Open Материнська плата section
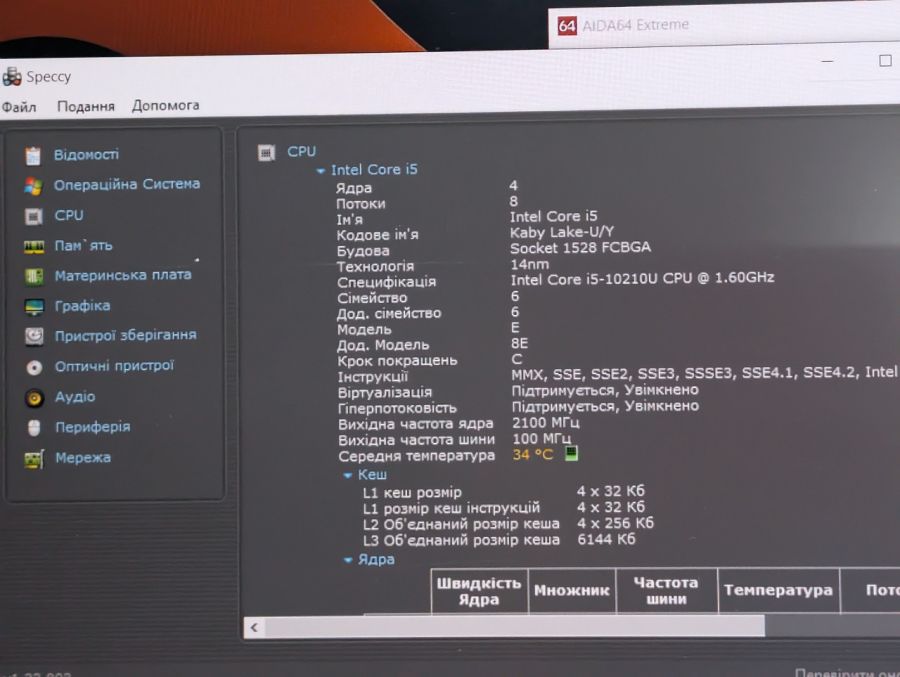The image size is (900, 677). tap(123, 276)
